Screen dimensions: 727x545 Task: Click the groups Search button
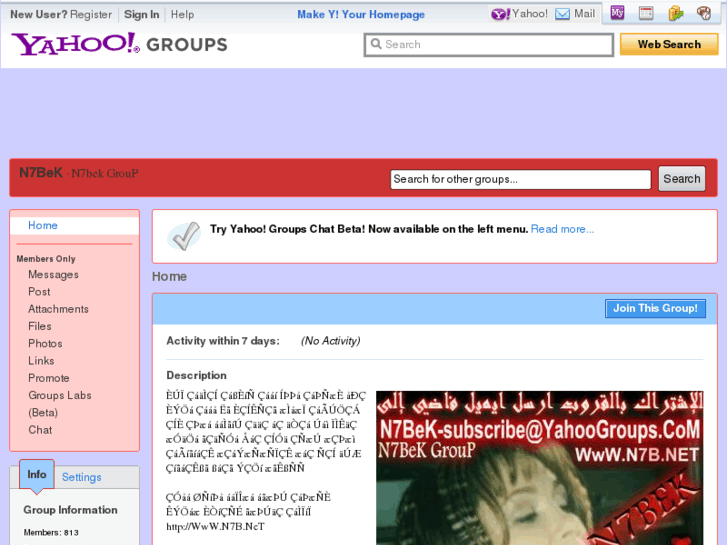click(682, 179)
